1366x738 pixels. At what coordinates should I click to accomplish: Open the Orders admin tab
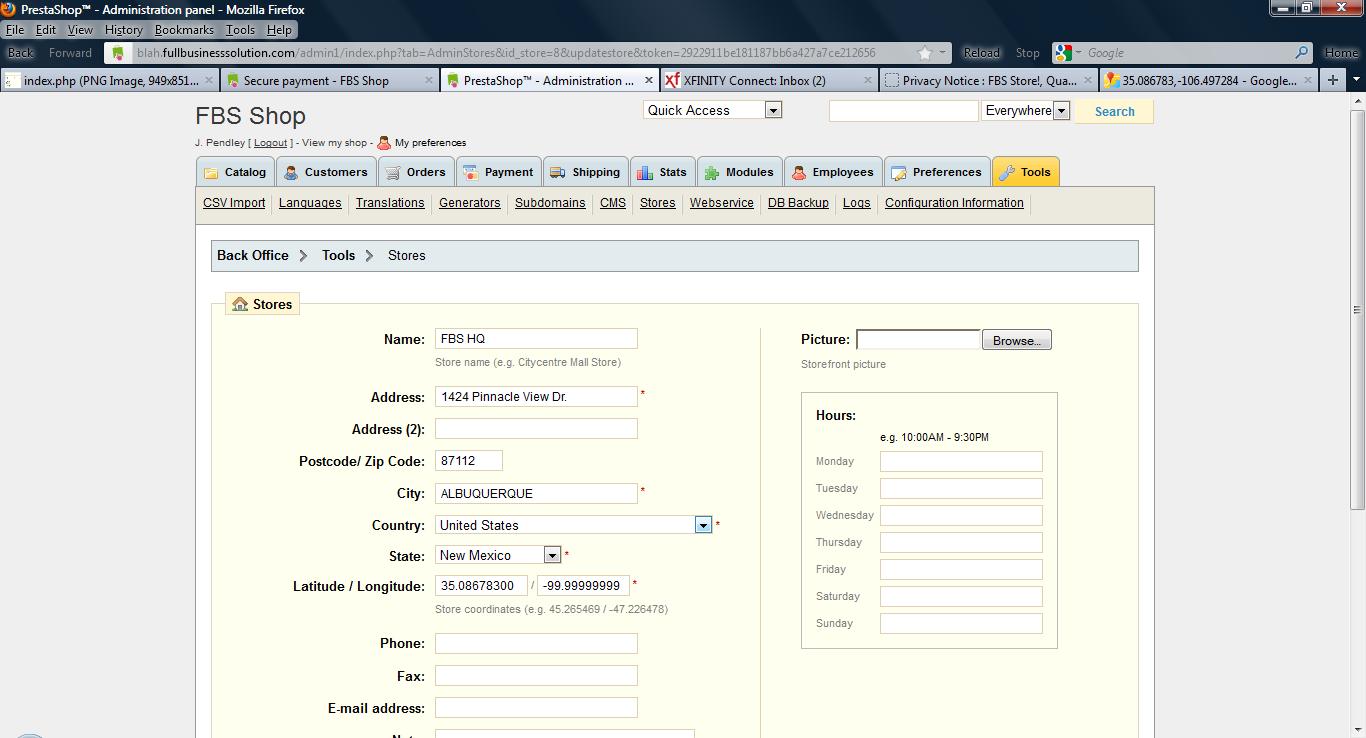tap(415, 172)
